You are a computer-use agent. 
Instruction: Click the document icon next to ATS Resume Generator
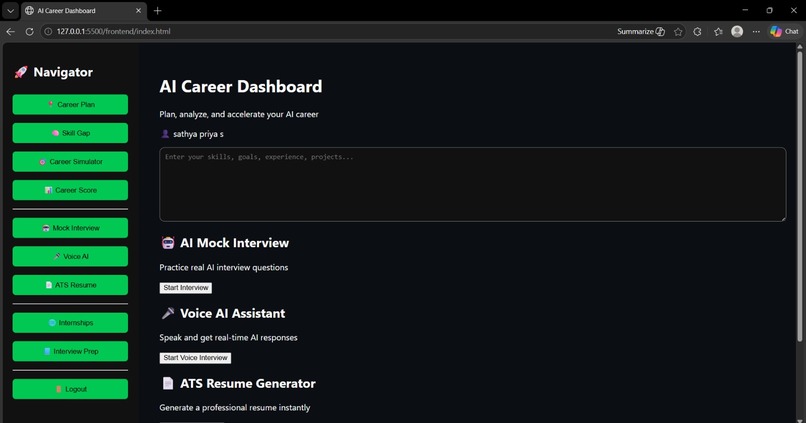coord(168,383)
